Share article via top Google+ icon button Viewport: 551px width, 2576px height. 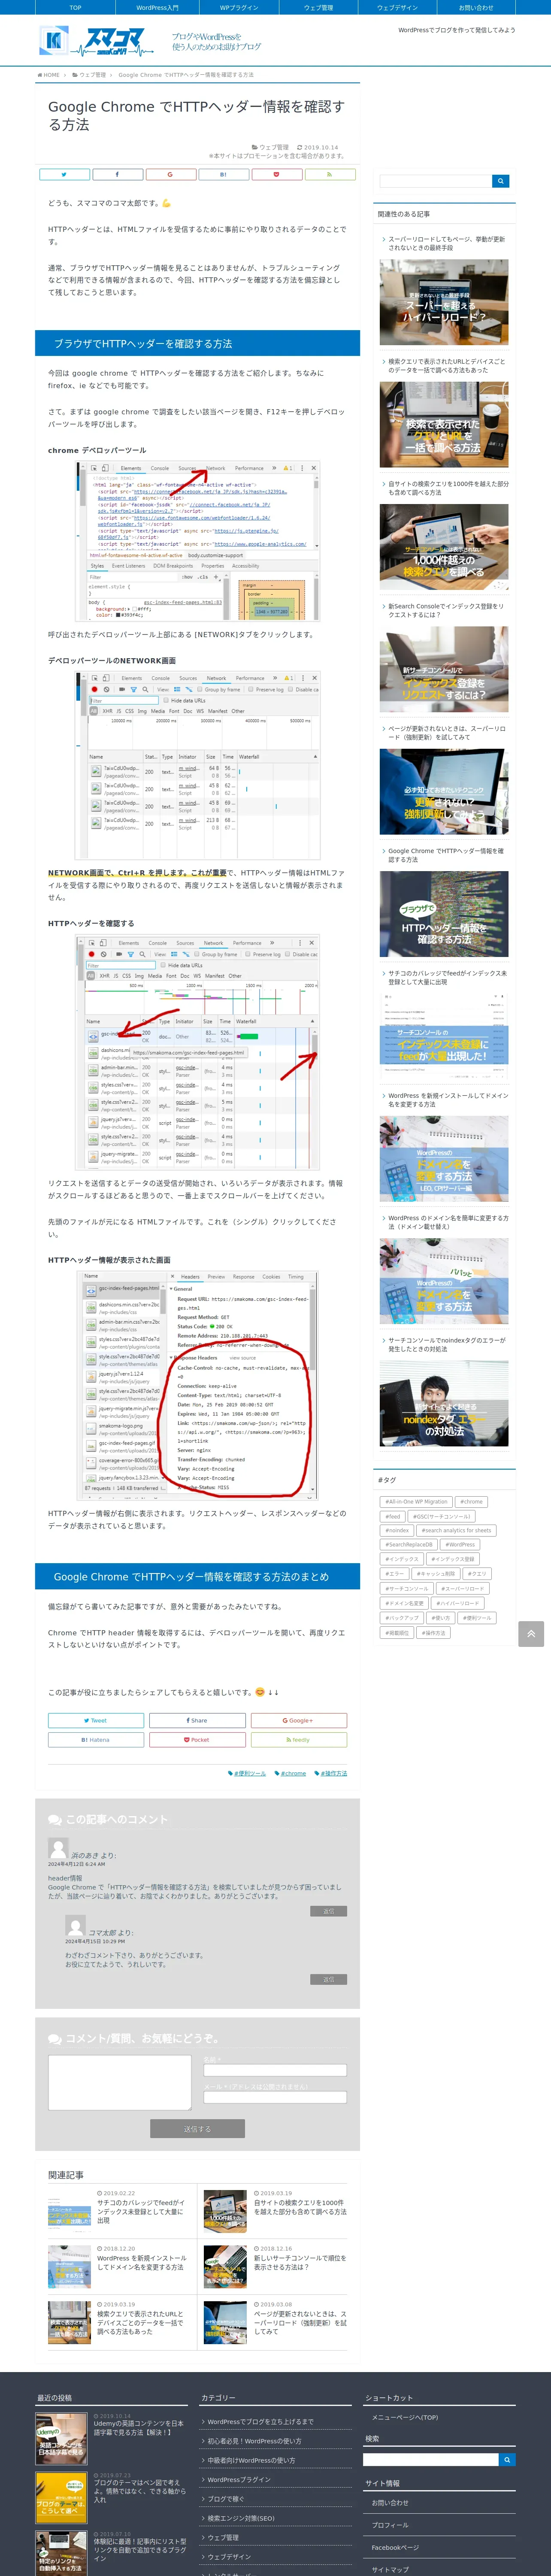[170, 174]
